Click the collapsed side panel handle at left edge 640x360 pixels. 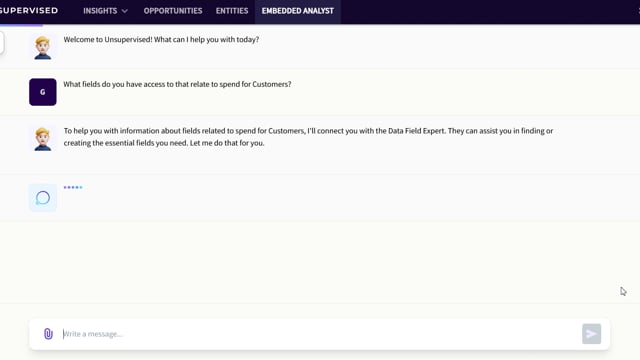click(x=2, y=42)
